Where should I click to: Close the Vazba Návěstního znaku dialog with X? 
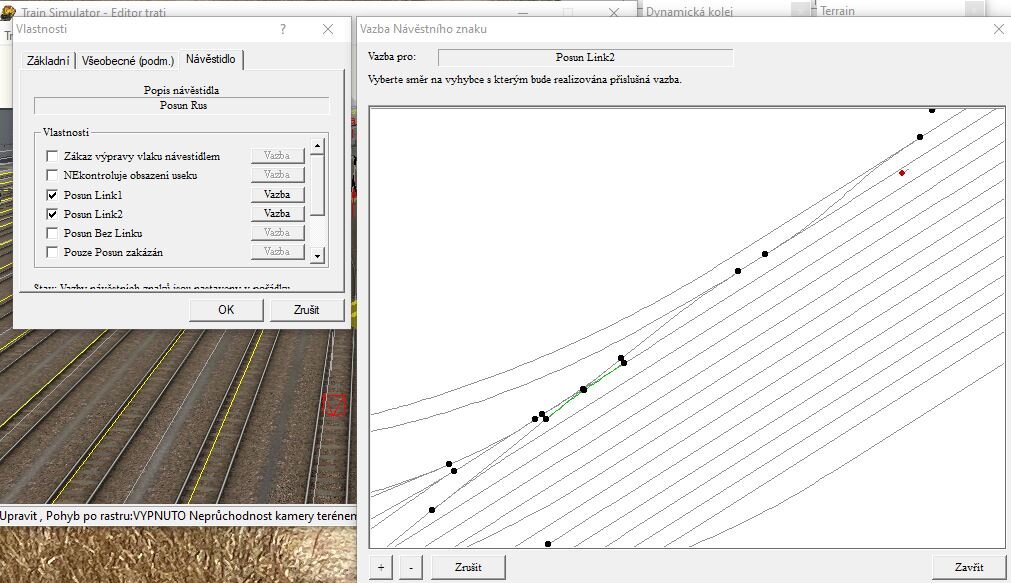997,29
